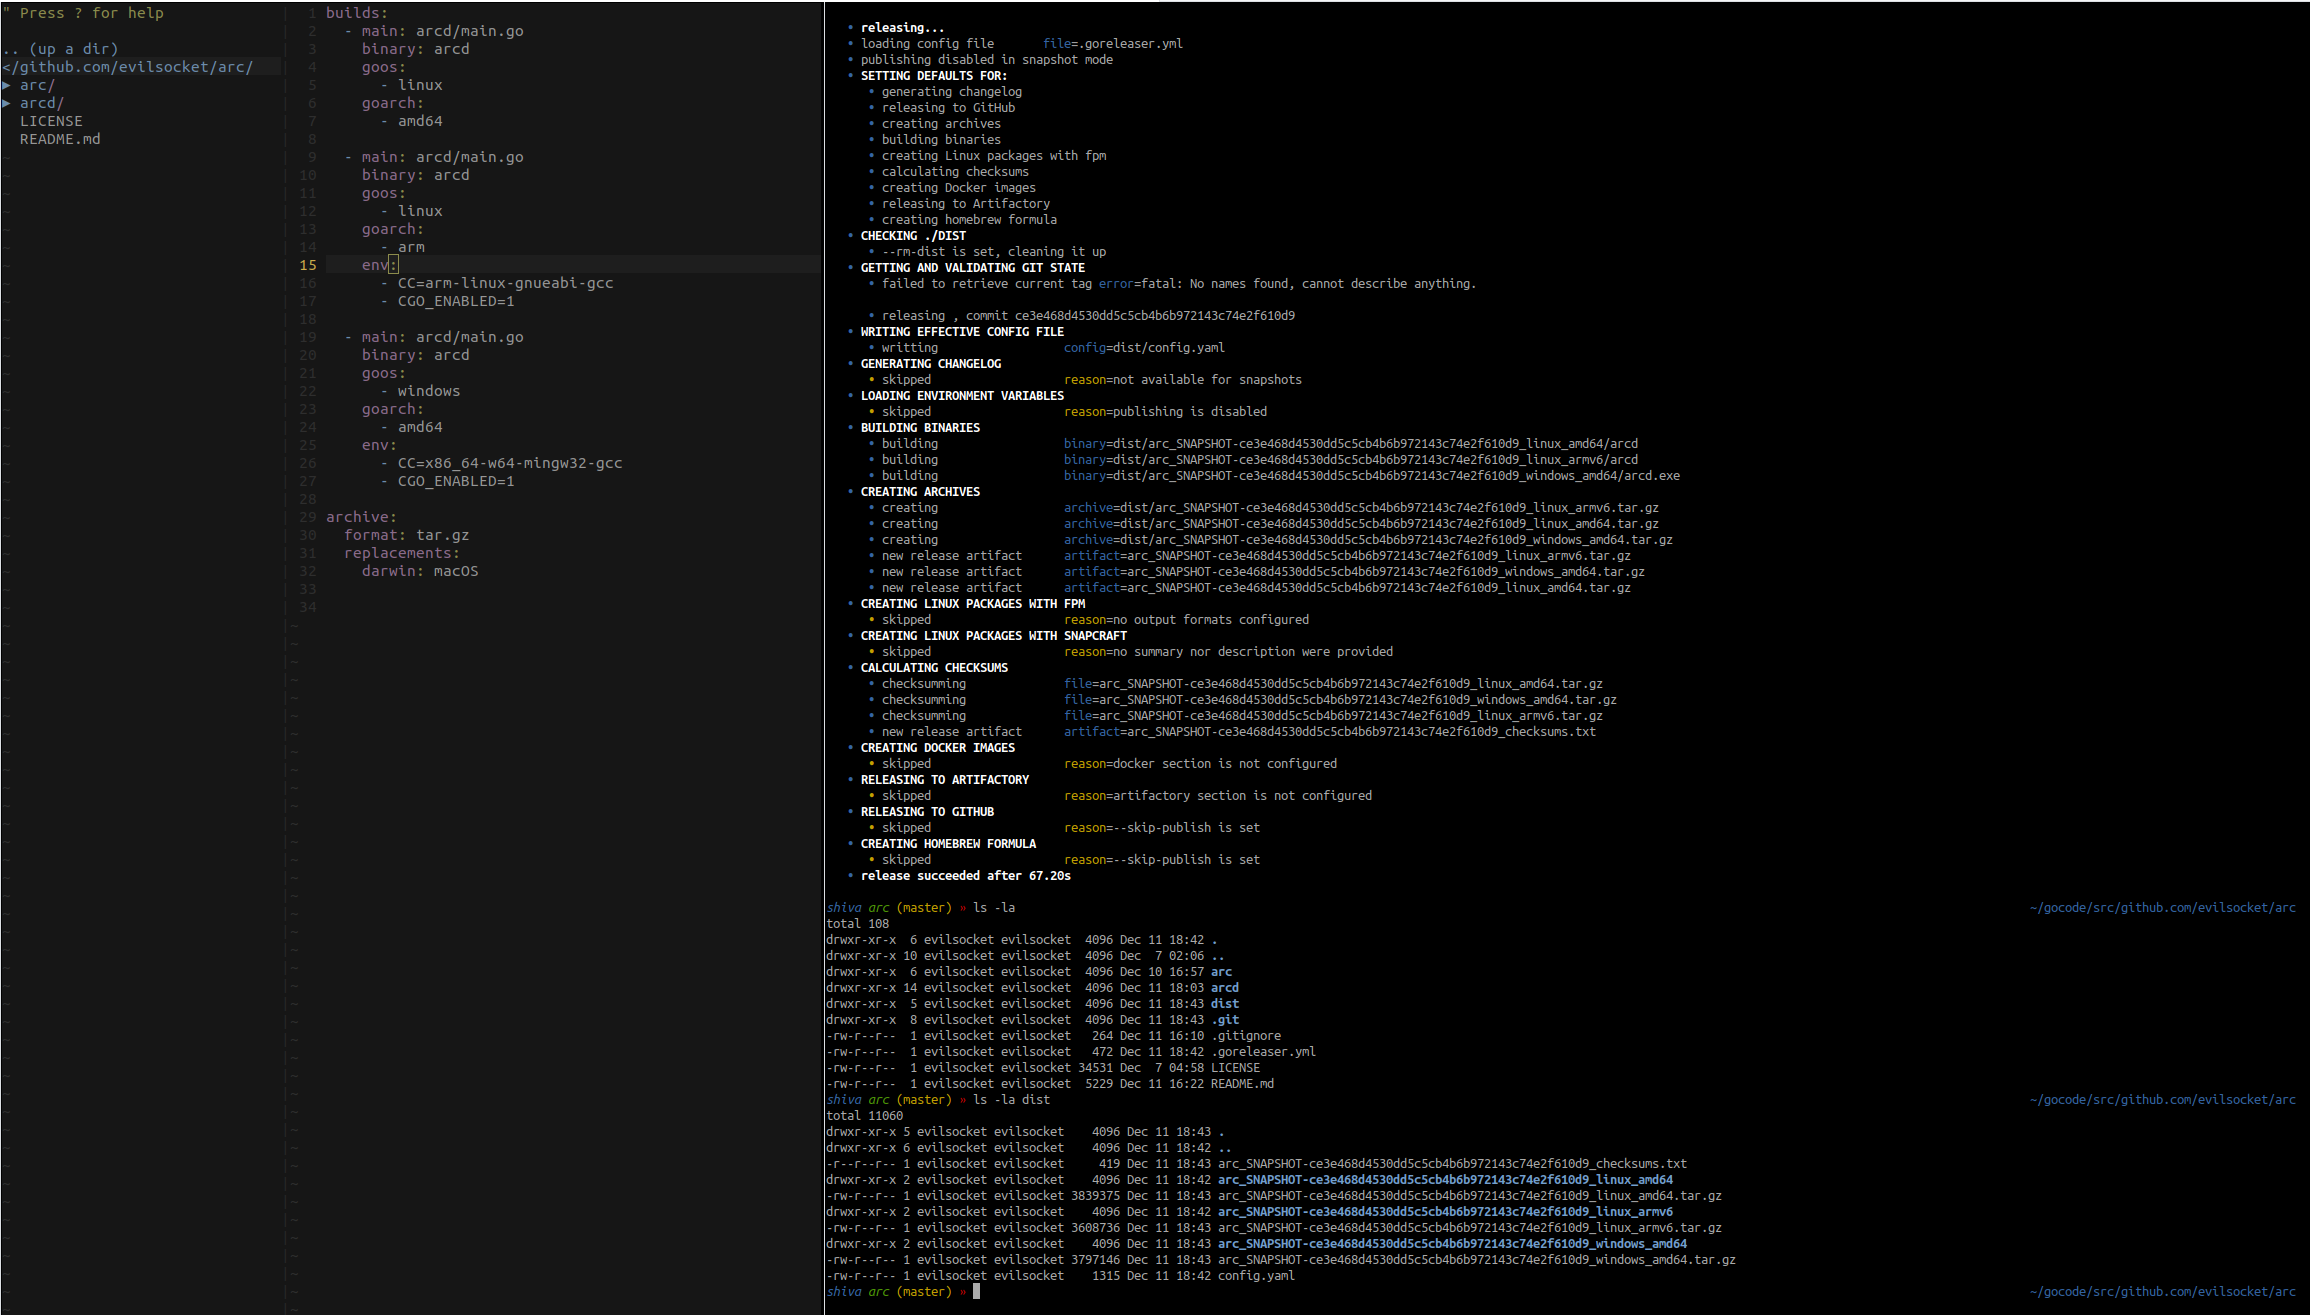Click 'darwin: macOS' replacement line

[x=420, y=571]
